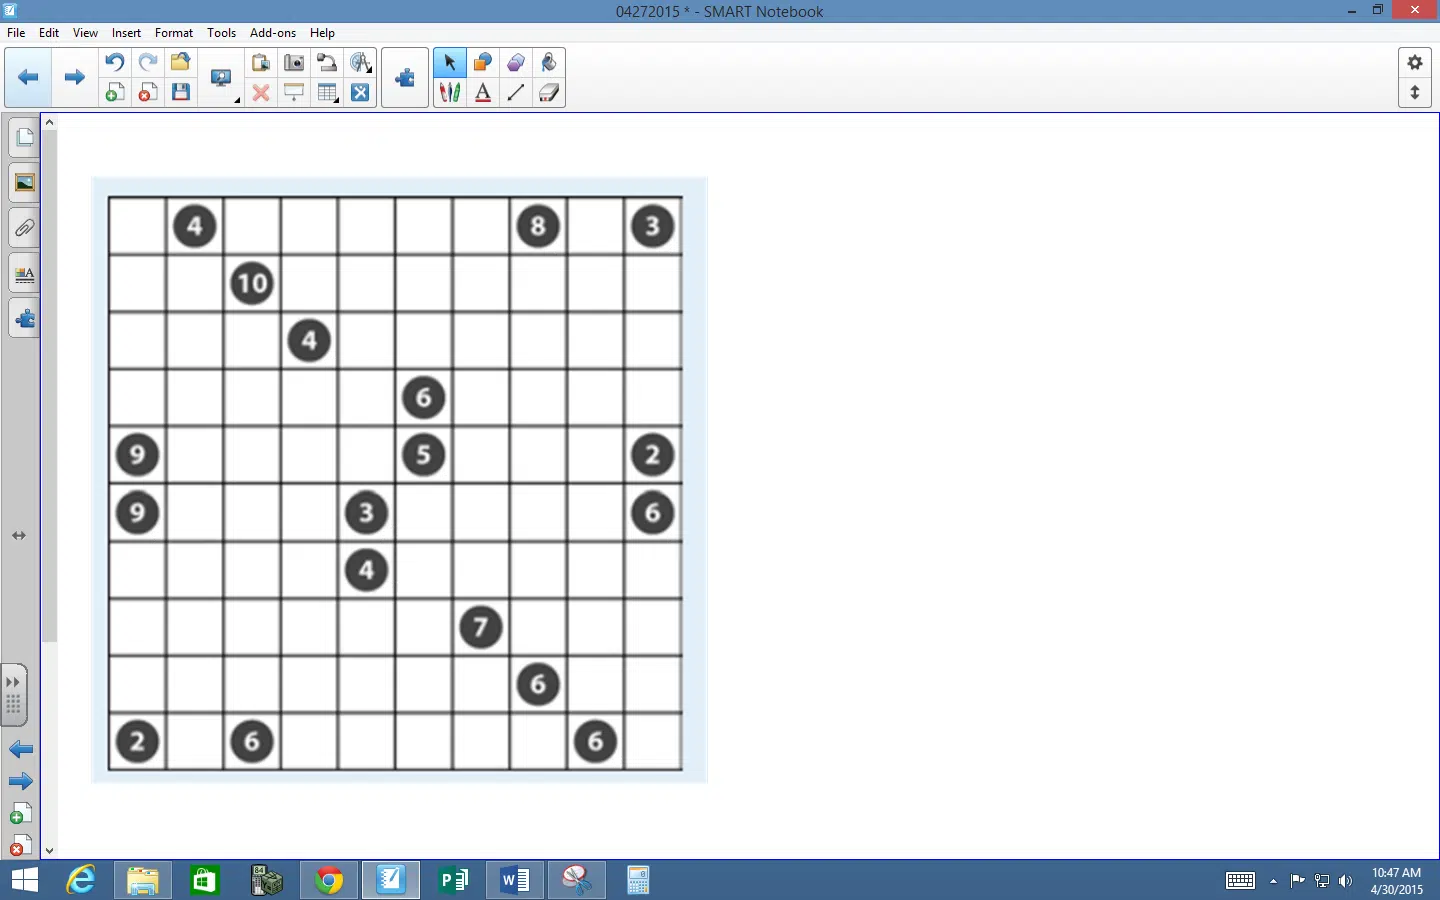The height and width of the screenshot is (900, 1440).
Task: Click the blue X icon beside the table tool
Action: click(x=361, y=93)
